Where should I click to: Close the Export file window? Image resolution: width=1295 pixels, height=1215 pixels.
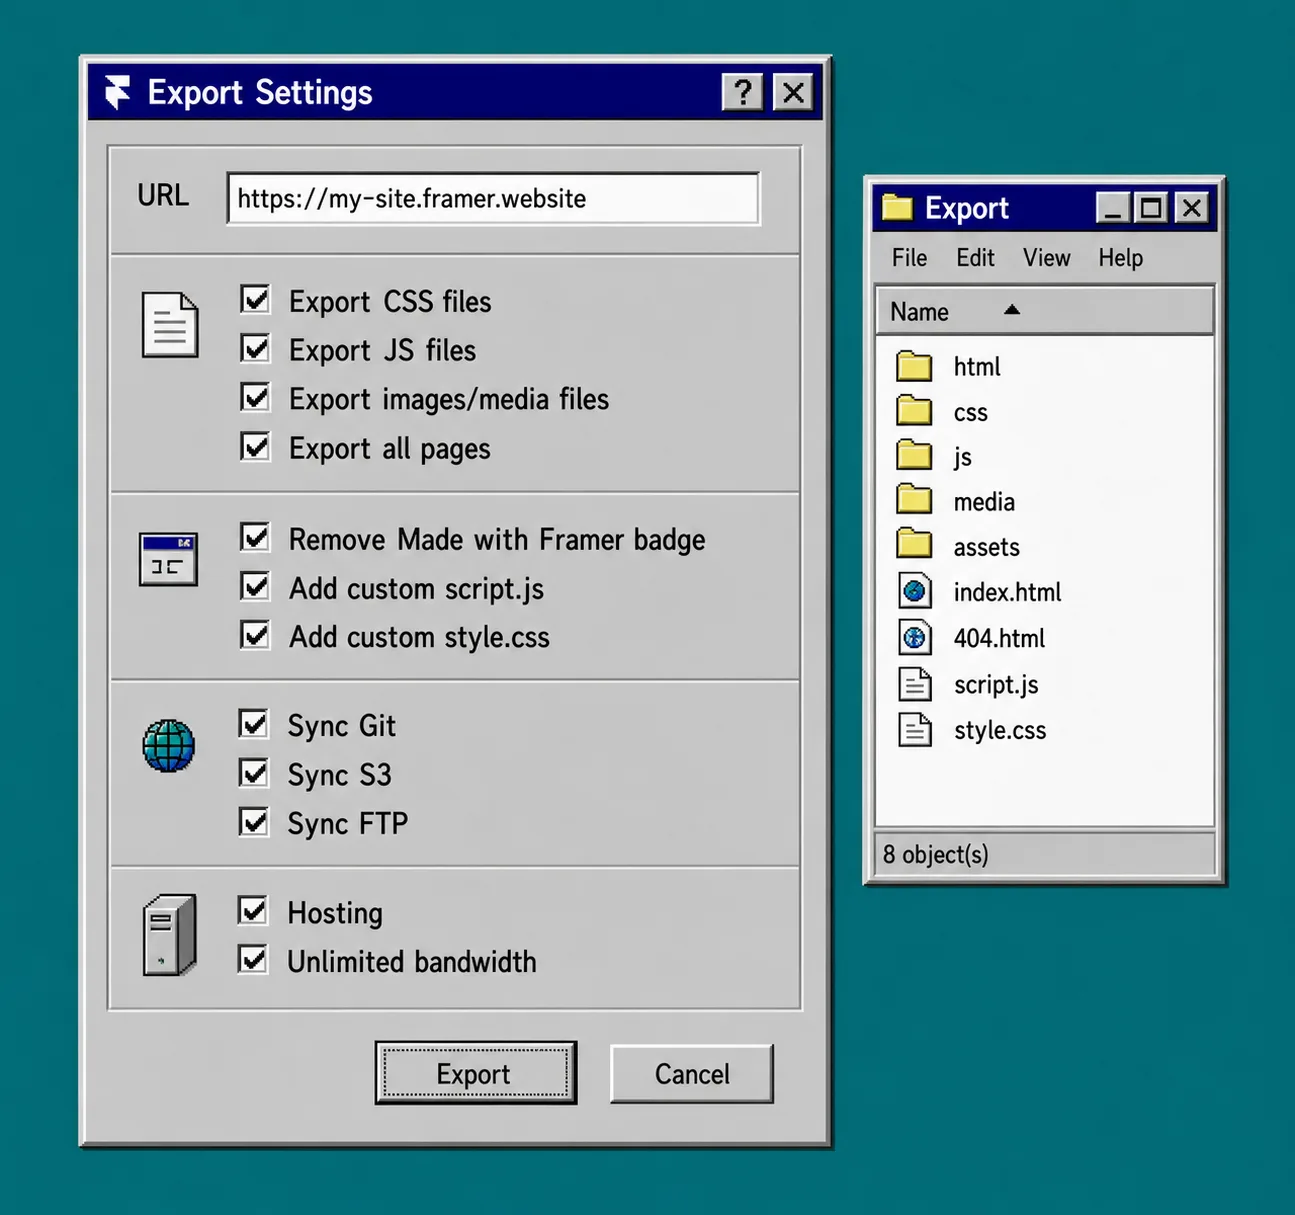point(1191,208)
